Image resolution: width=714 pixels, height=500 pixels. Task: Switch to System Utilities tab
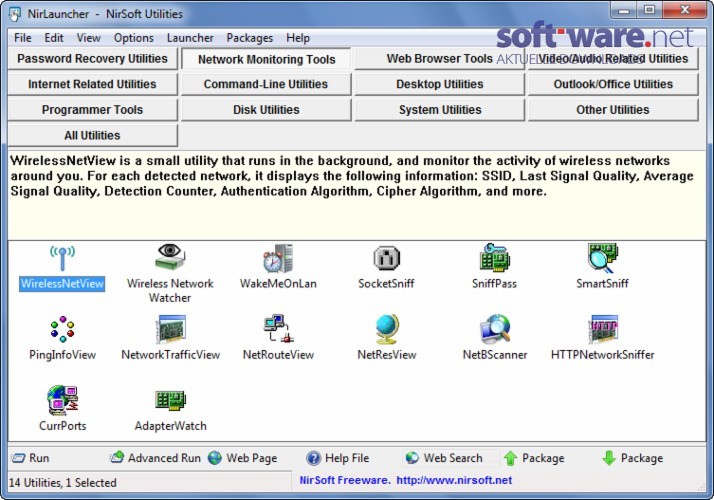440,110
